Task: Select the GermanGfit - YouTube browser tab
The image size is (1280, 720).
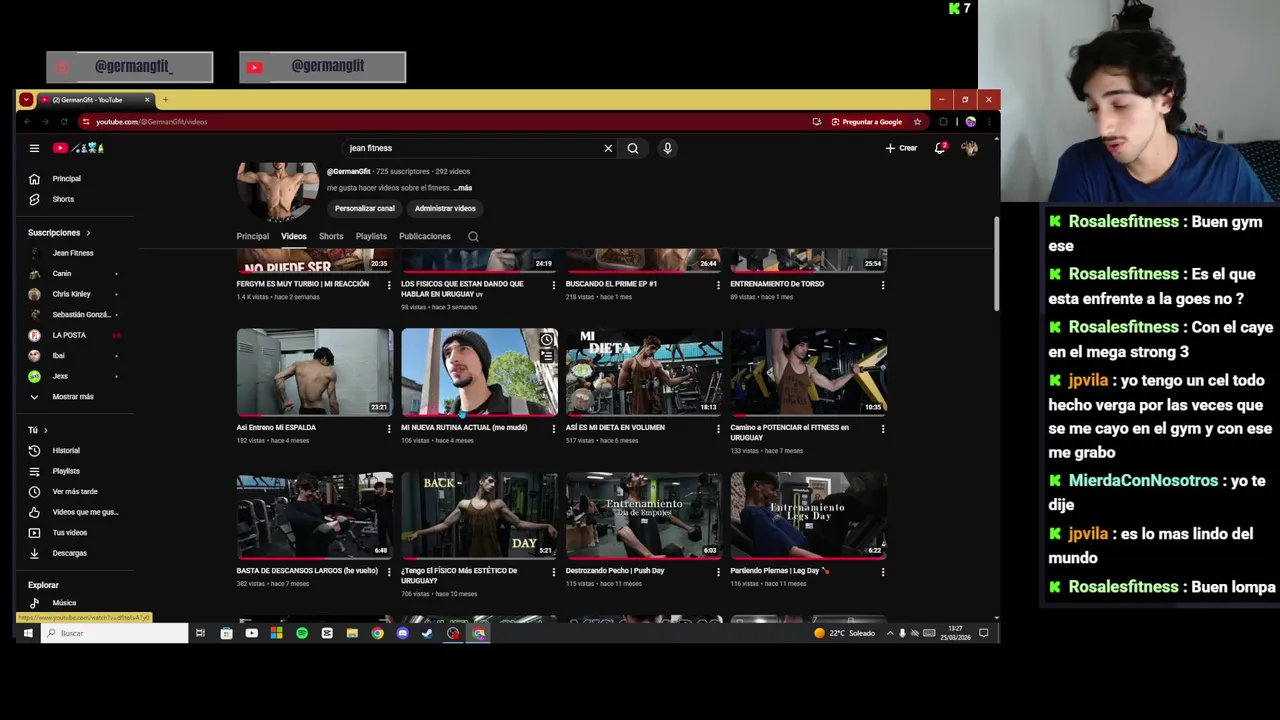Action: (x=95, y=100)
